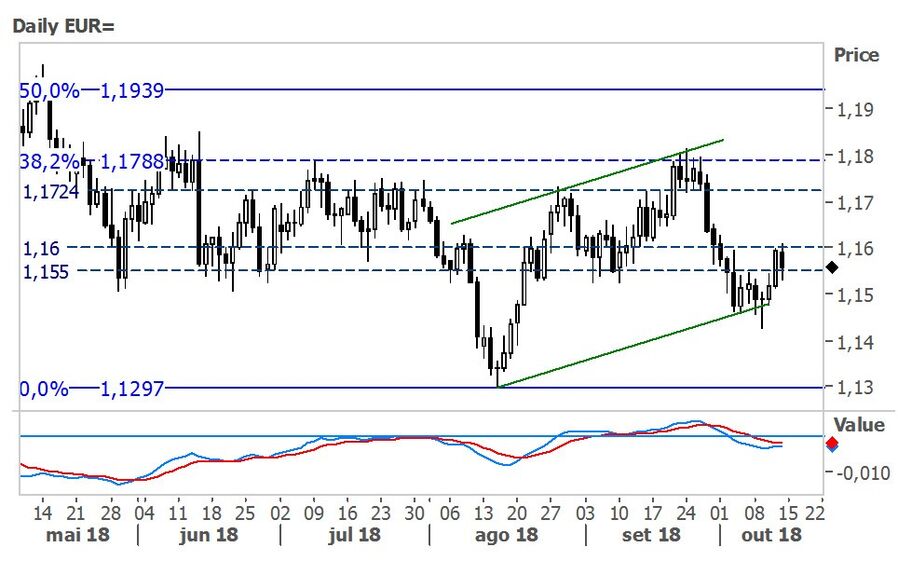This screenshot has width=898, height=561.
Task: Click the 'jul 18' month label
Action: tap(355, 535)
